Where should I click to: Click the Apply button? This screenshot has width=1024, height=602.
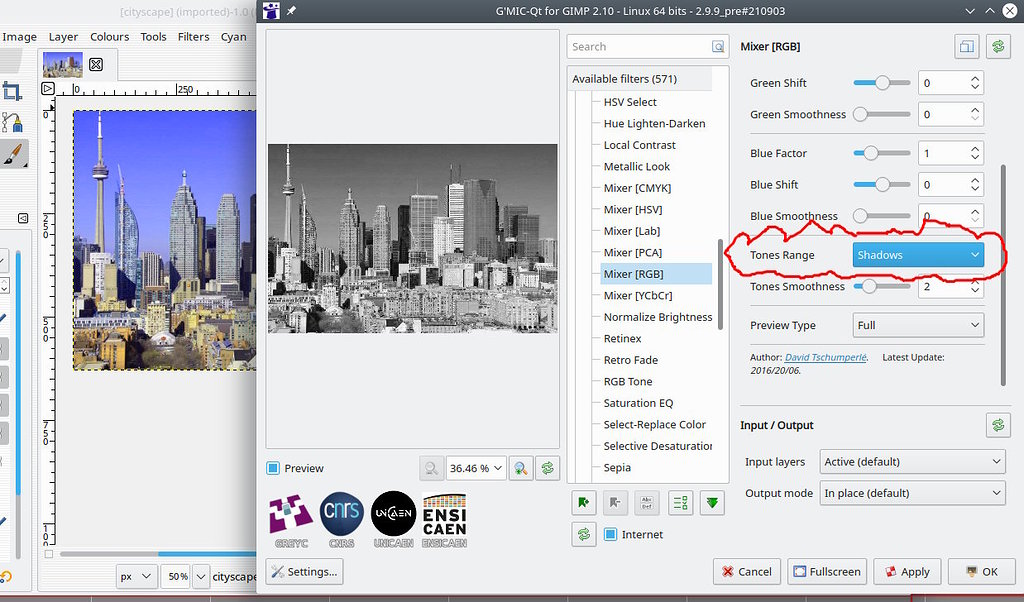[906, 571]
